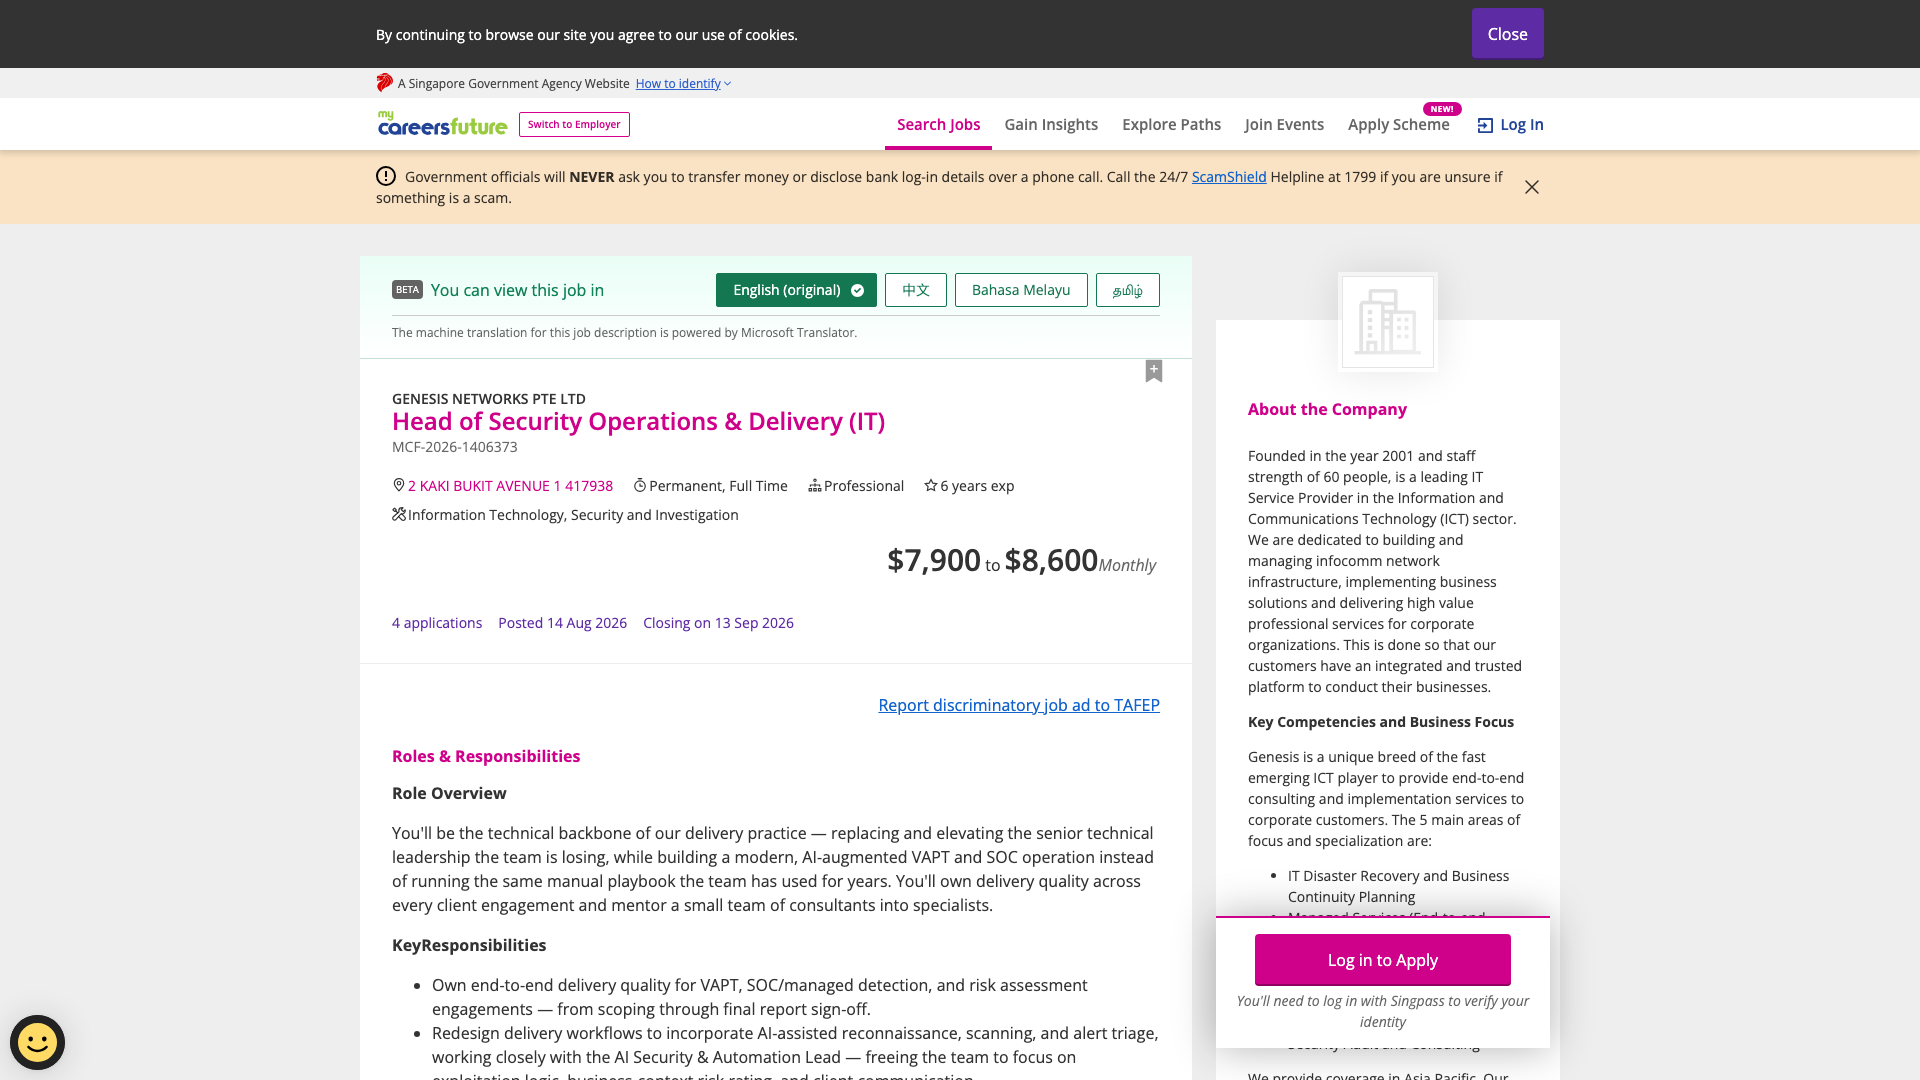Click the GENESIS NETWORKS PTE LTD name

(x=489, y=399)
